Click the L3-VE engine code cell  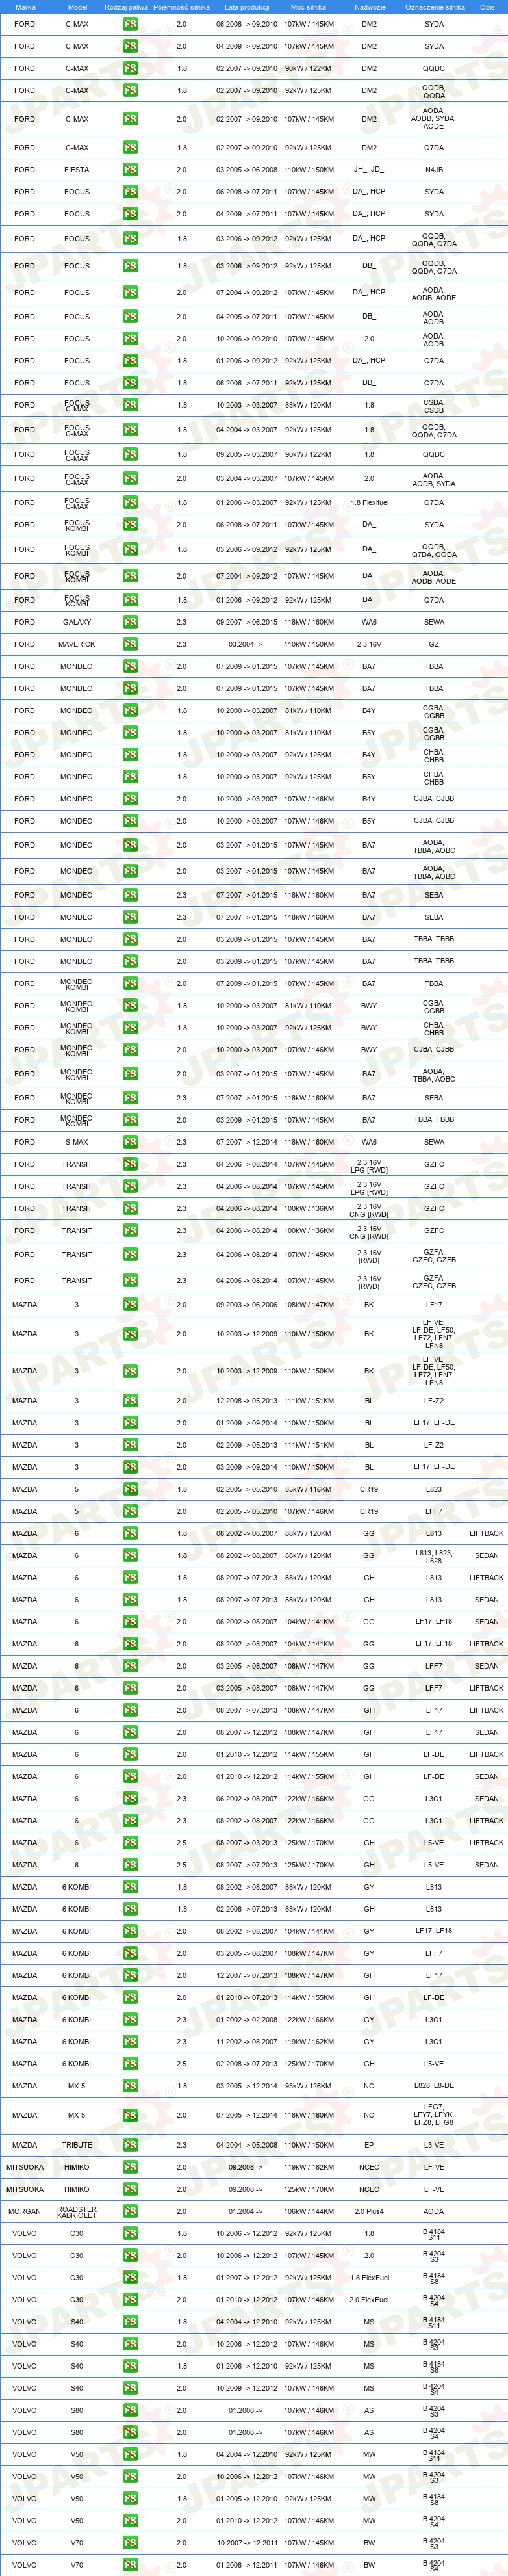[434, 2145]
